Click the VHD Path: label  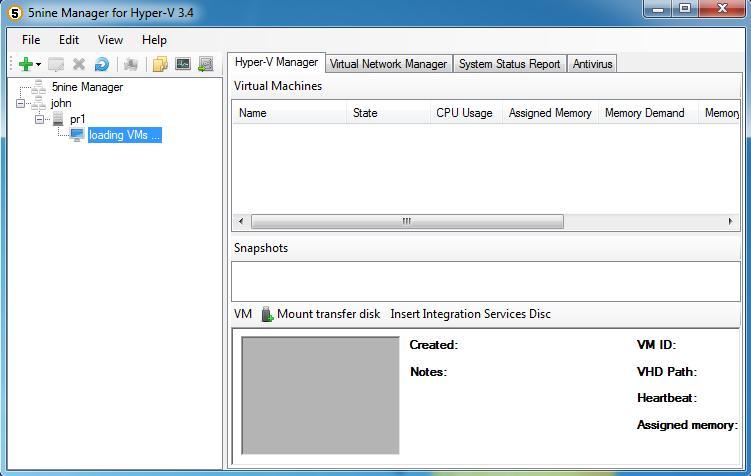tap(667, 372)
